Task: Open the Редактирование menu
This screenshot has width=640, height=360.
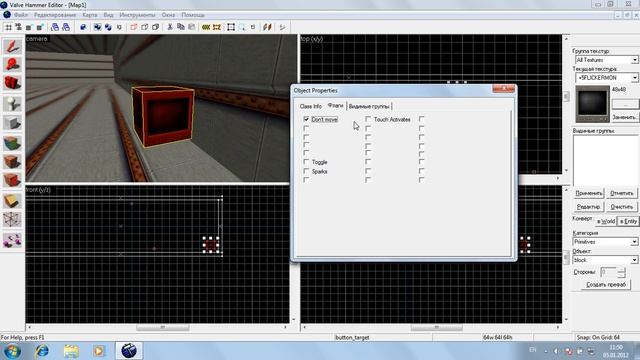Action: pyautogui.click(x=55, y=15)
